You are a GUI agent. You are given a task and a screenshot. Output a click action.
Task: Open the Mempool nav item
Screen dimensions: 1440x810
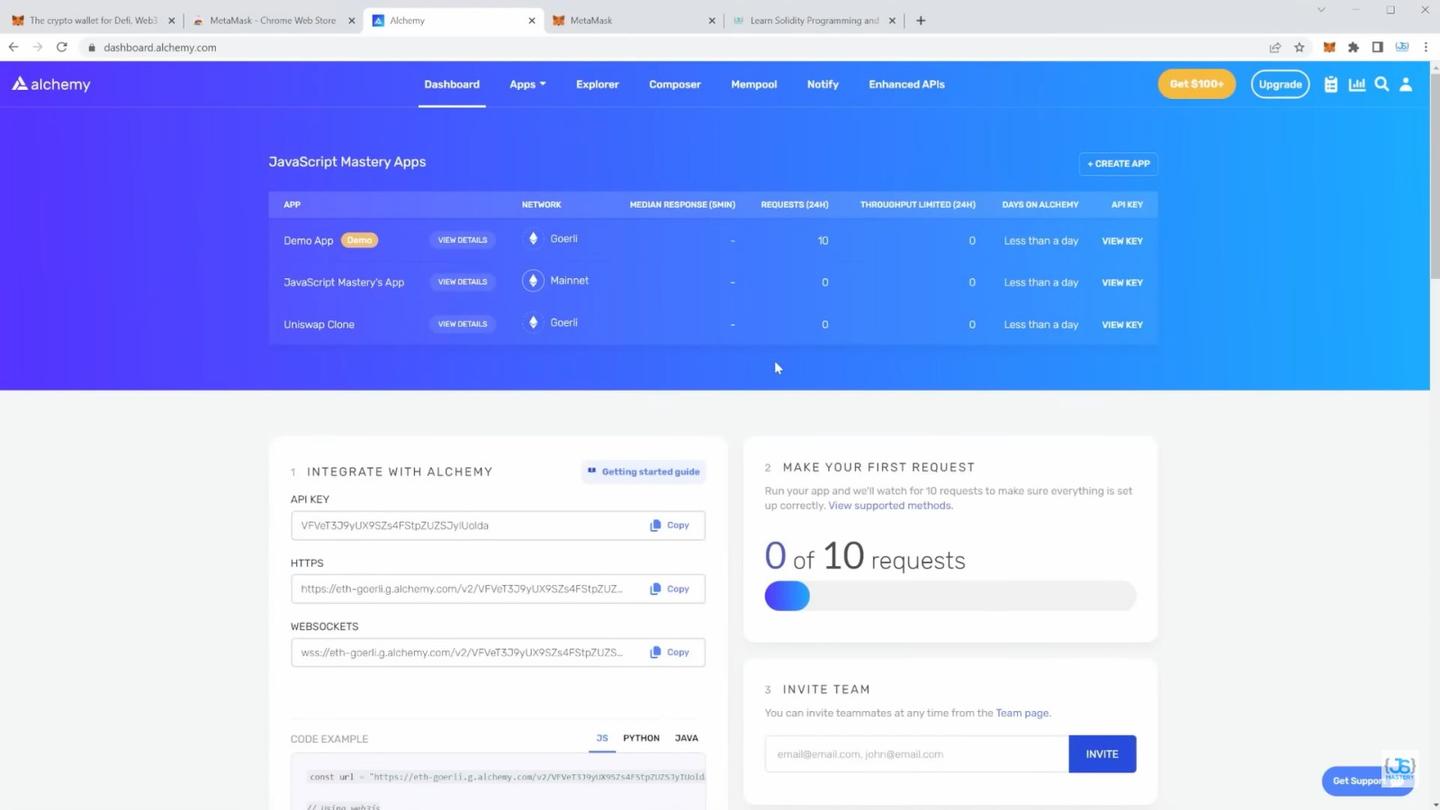[754, 84]
